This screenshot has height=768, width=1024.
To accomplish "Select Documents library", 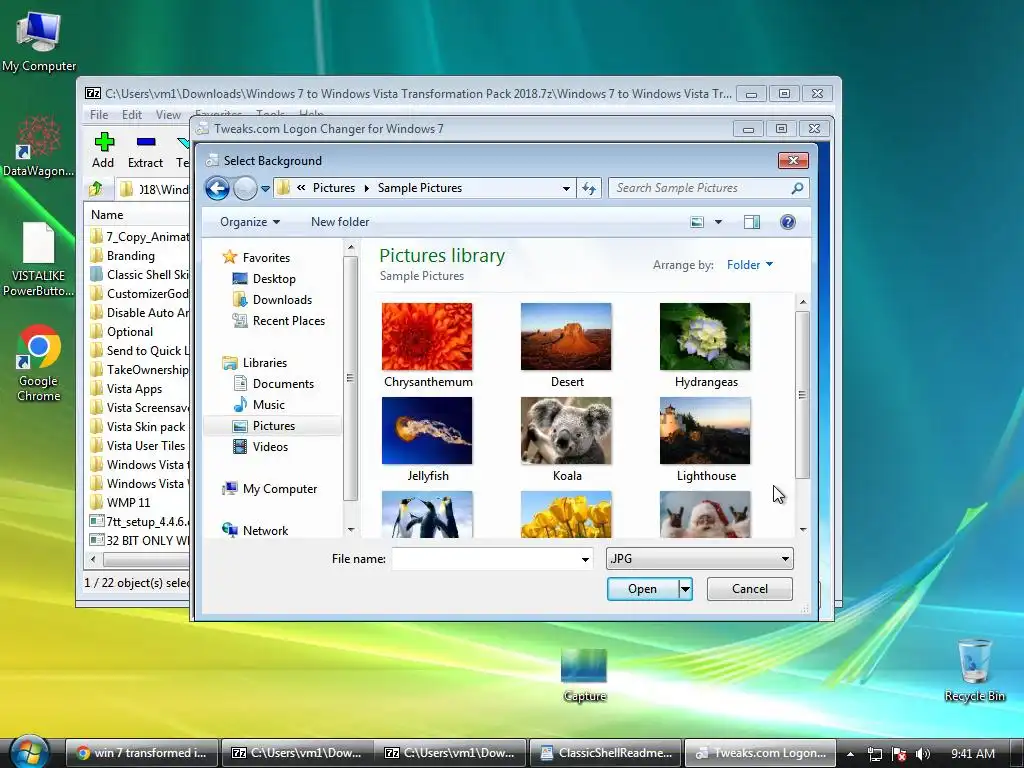I will (274, 383).
